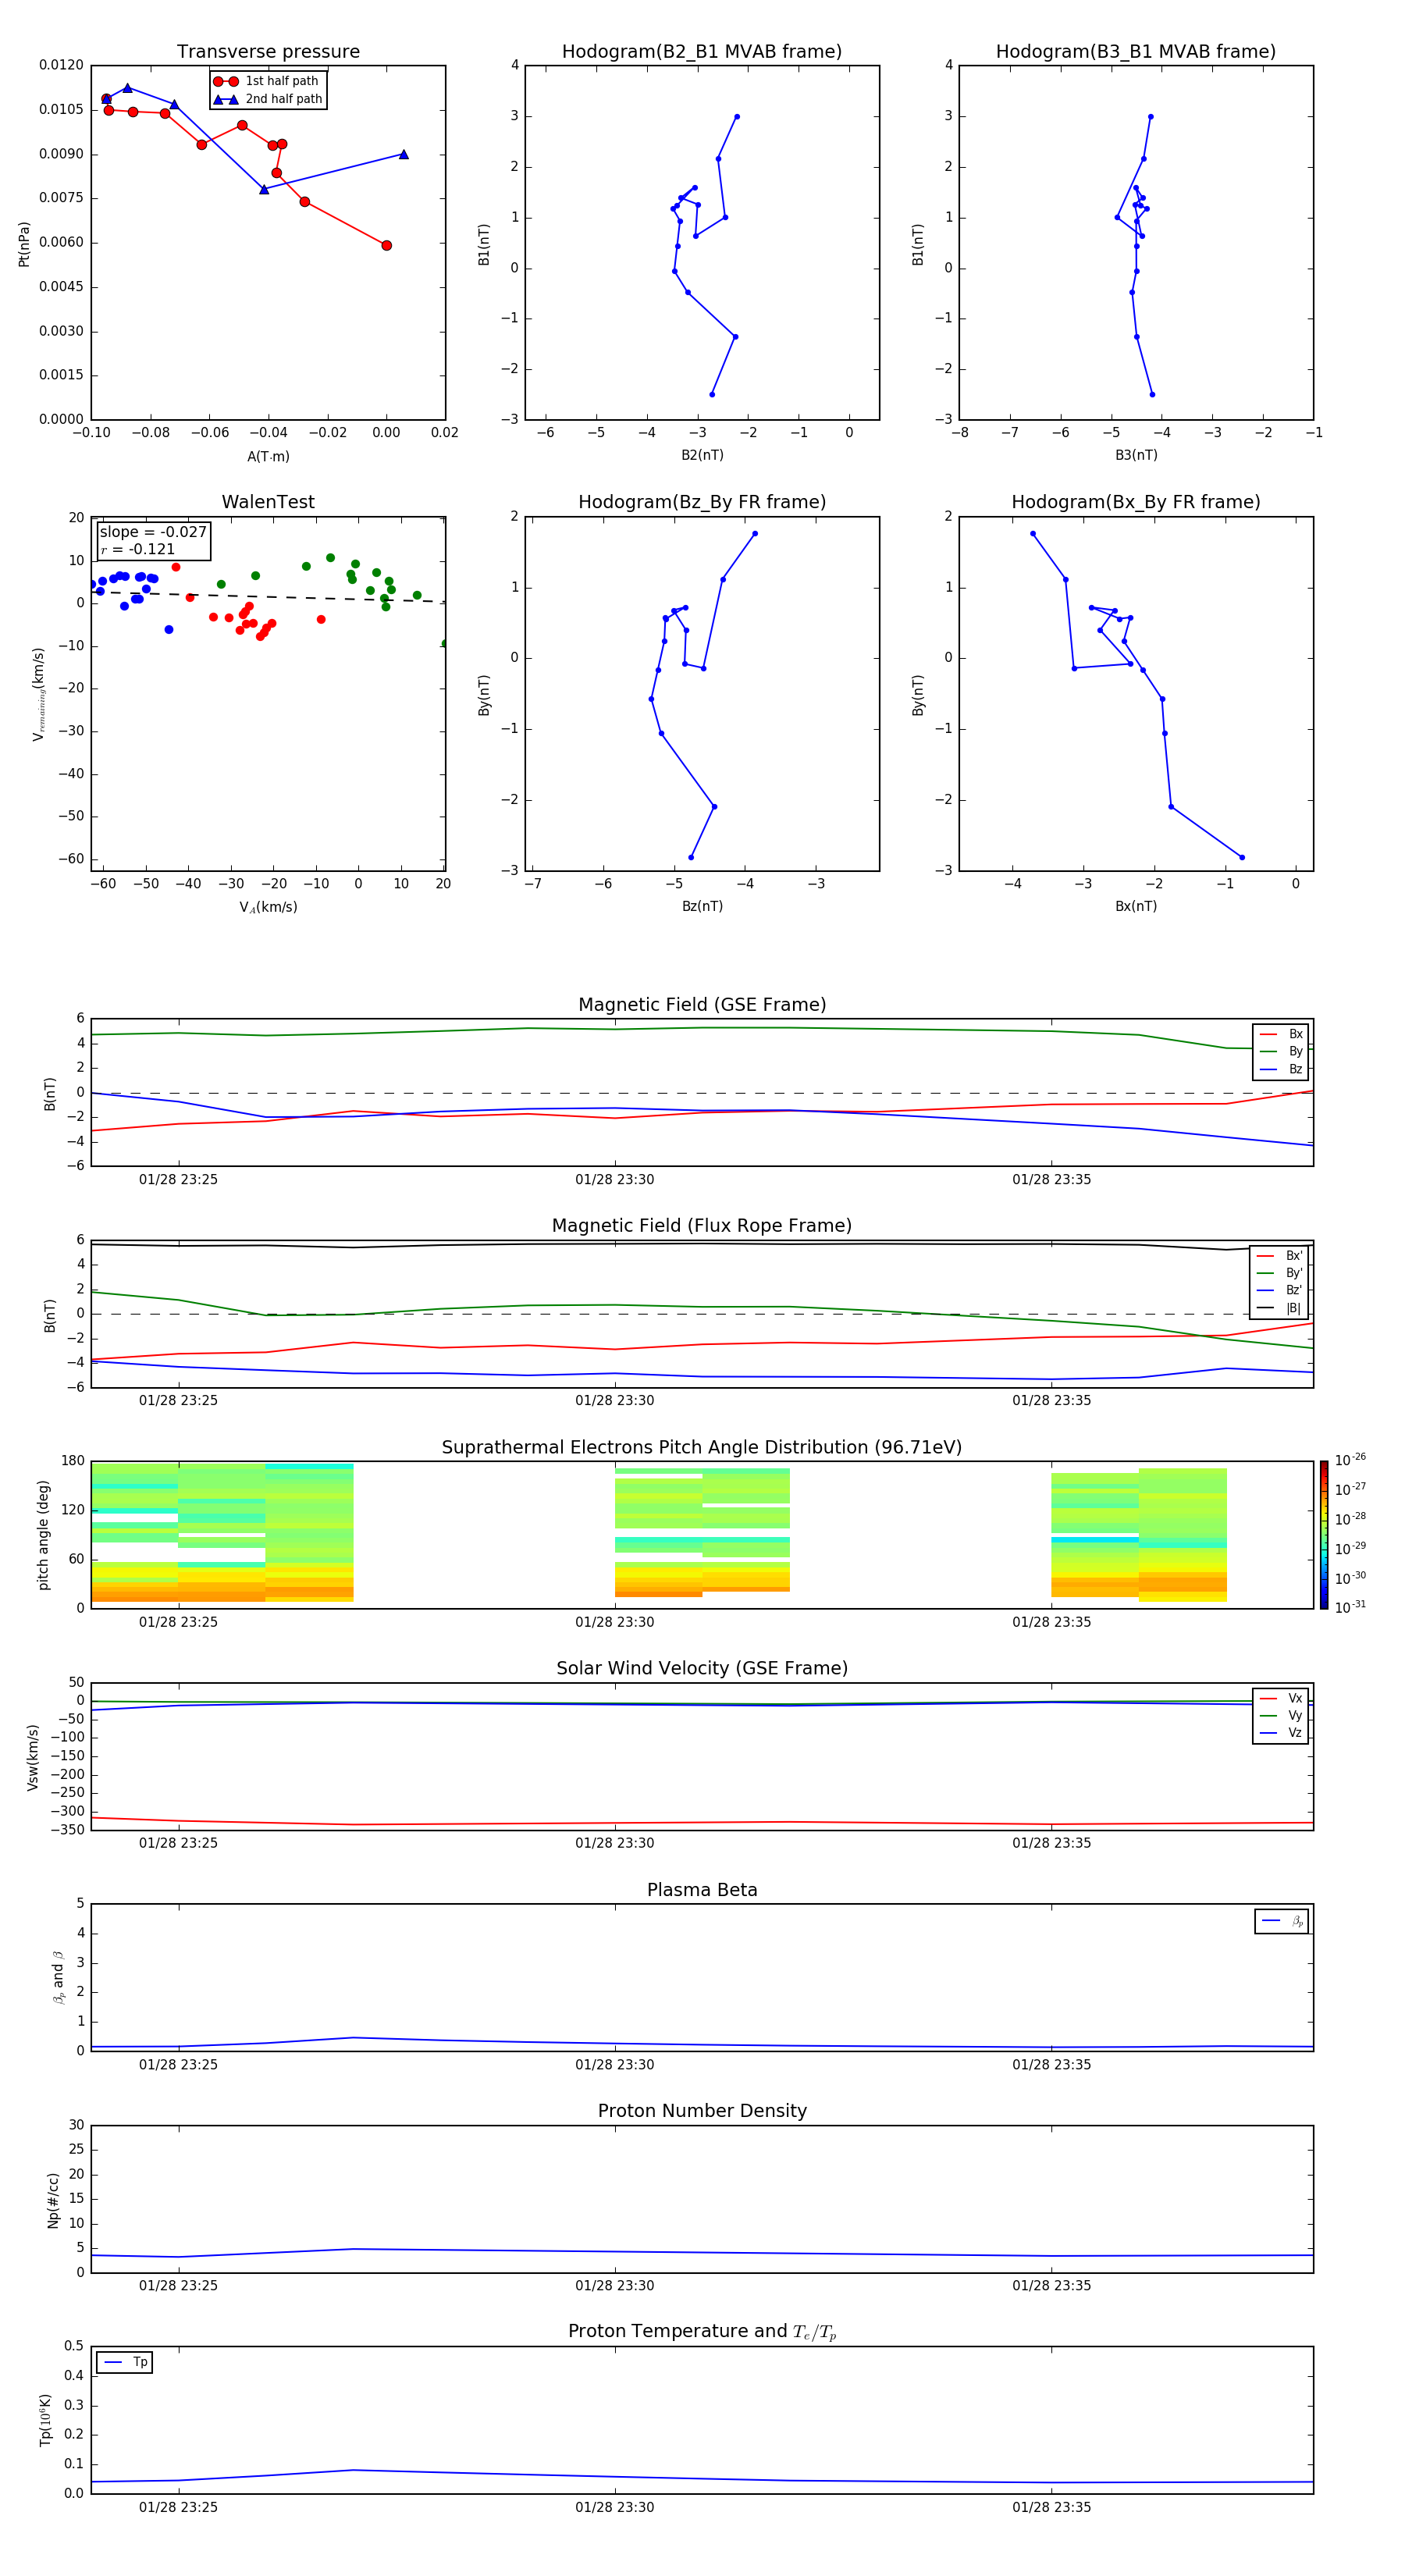Click the "1st half path" legend entry

point(266,81)
